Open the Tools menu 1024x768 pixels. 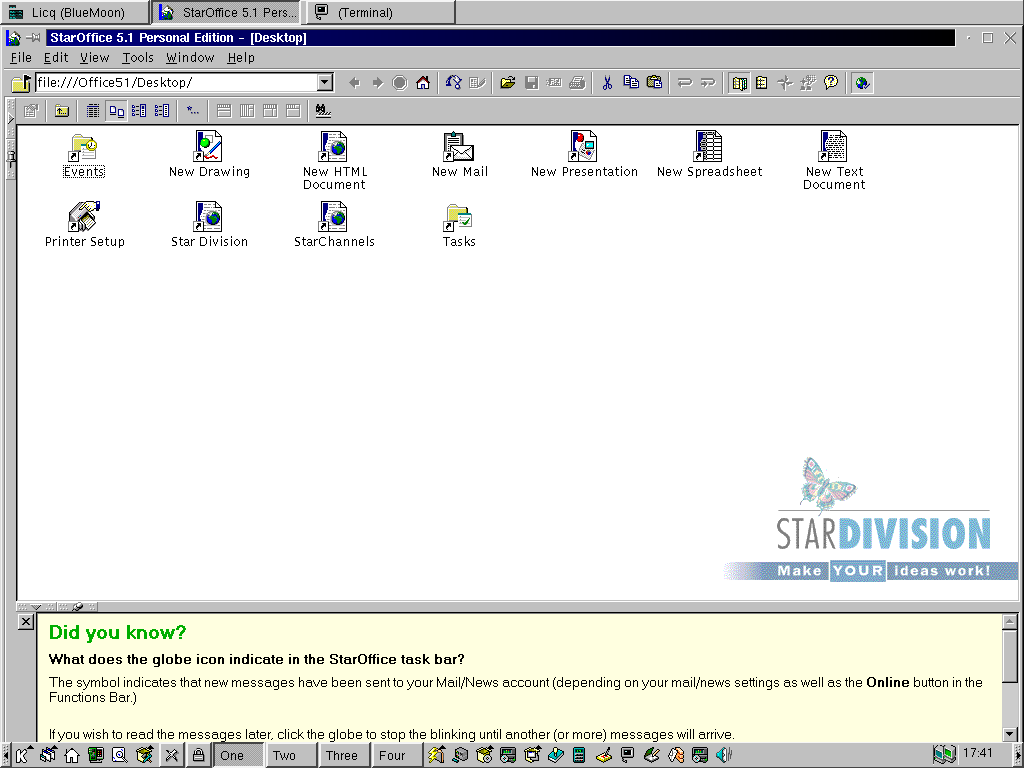point(138,58)
